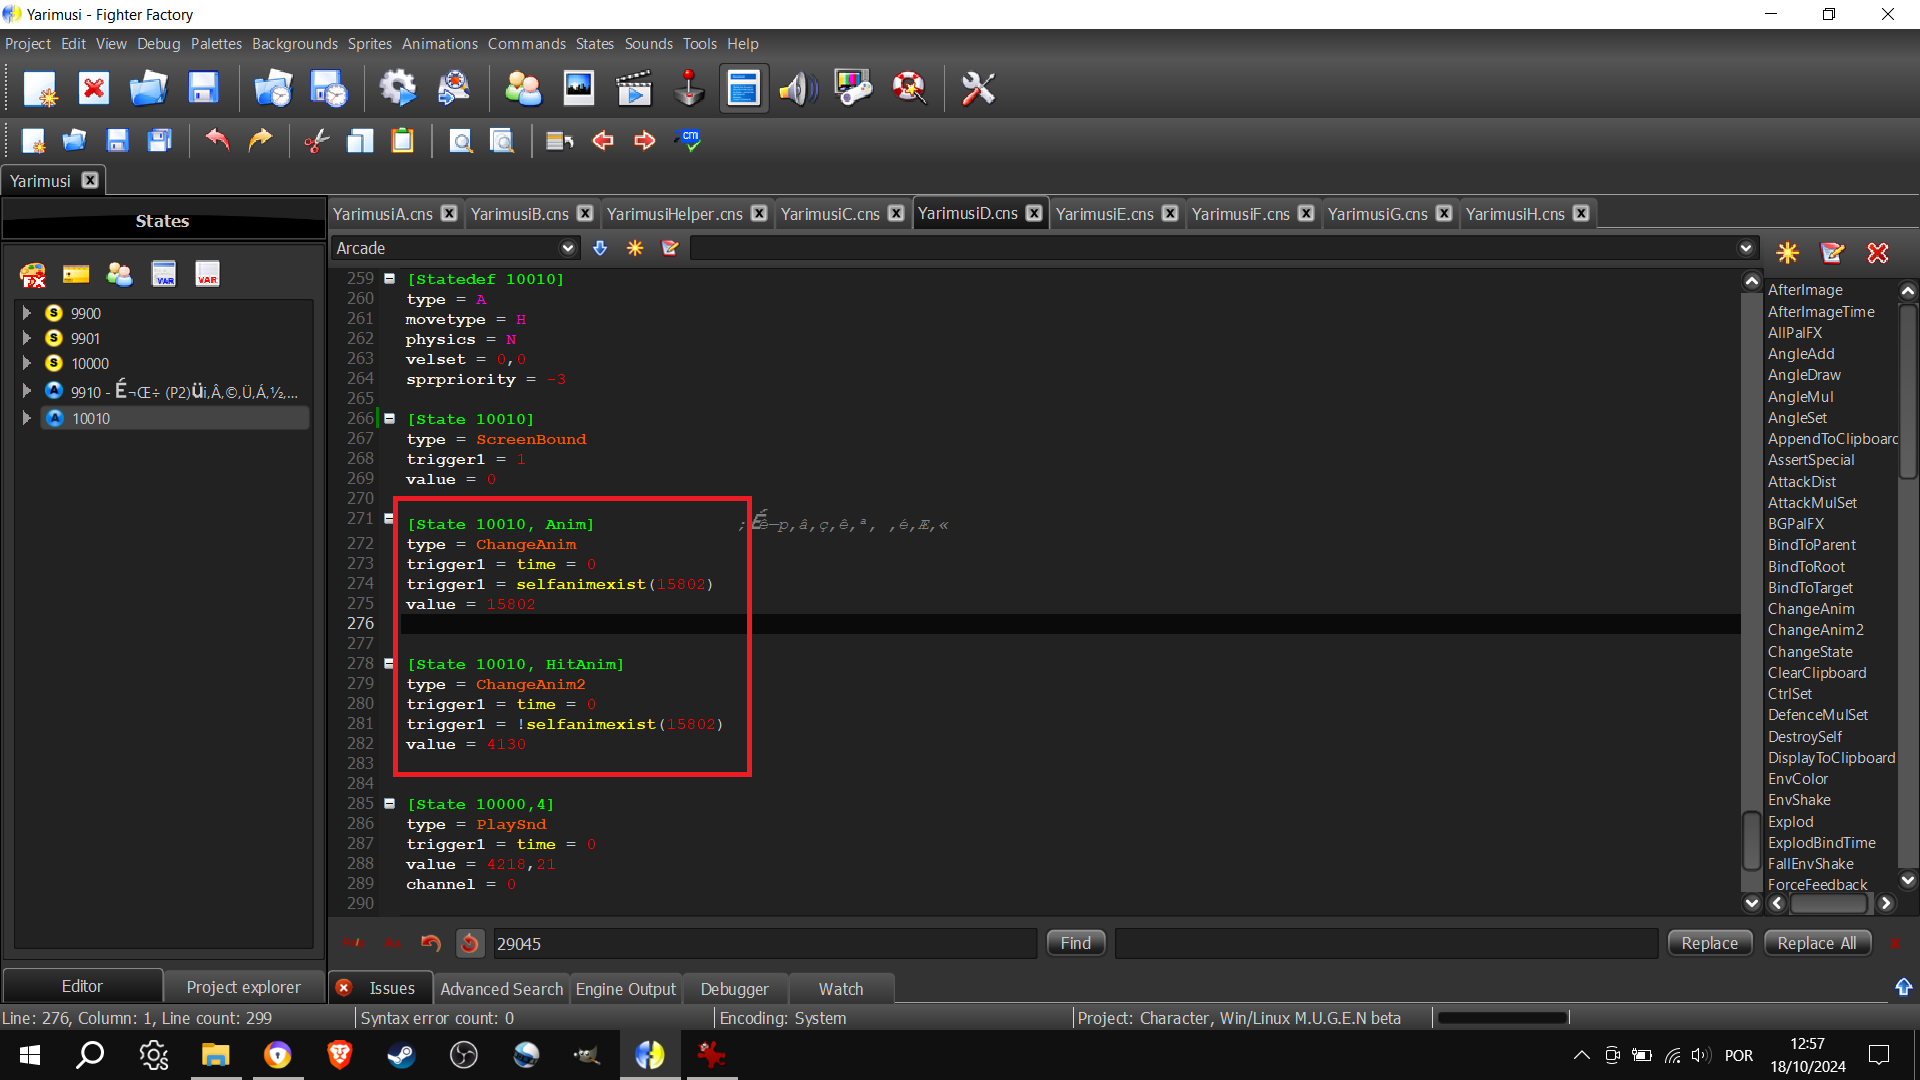
Task: Click the yellow card icon in States panel
Action: tap(76, 274)
